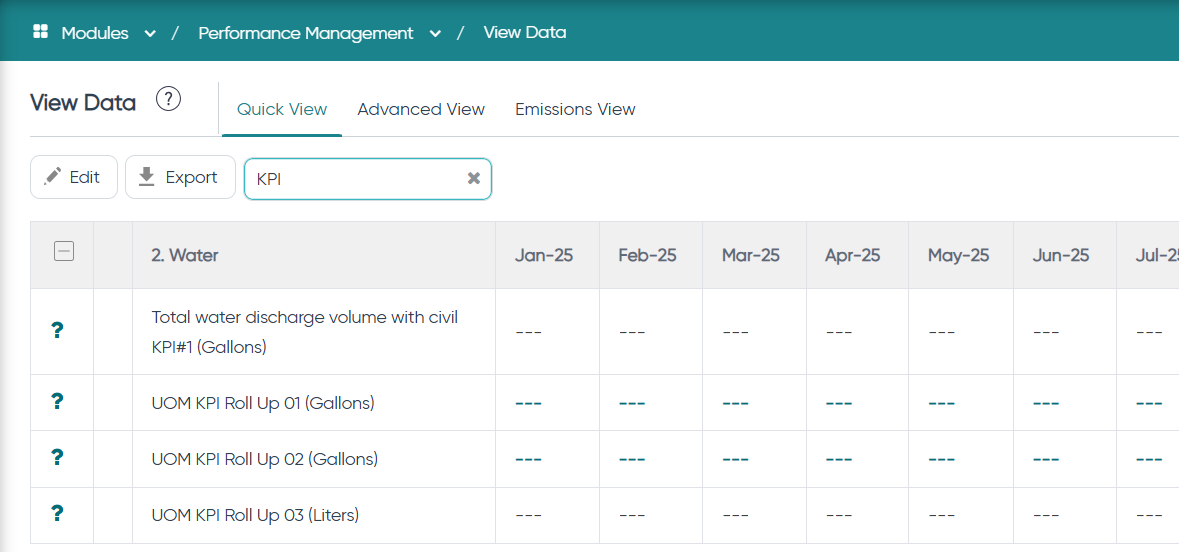This screenshot has height=552, width=1179.
Task: Expand the Performance Management dropdown chevron
Action: tap(435, 34)
